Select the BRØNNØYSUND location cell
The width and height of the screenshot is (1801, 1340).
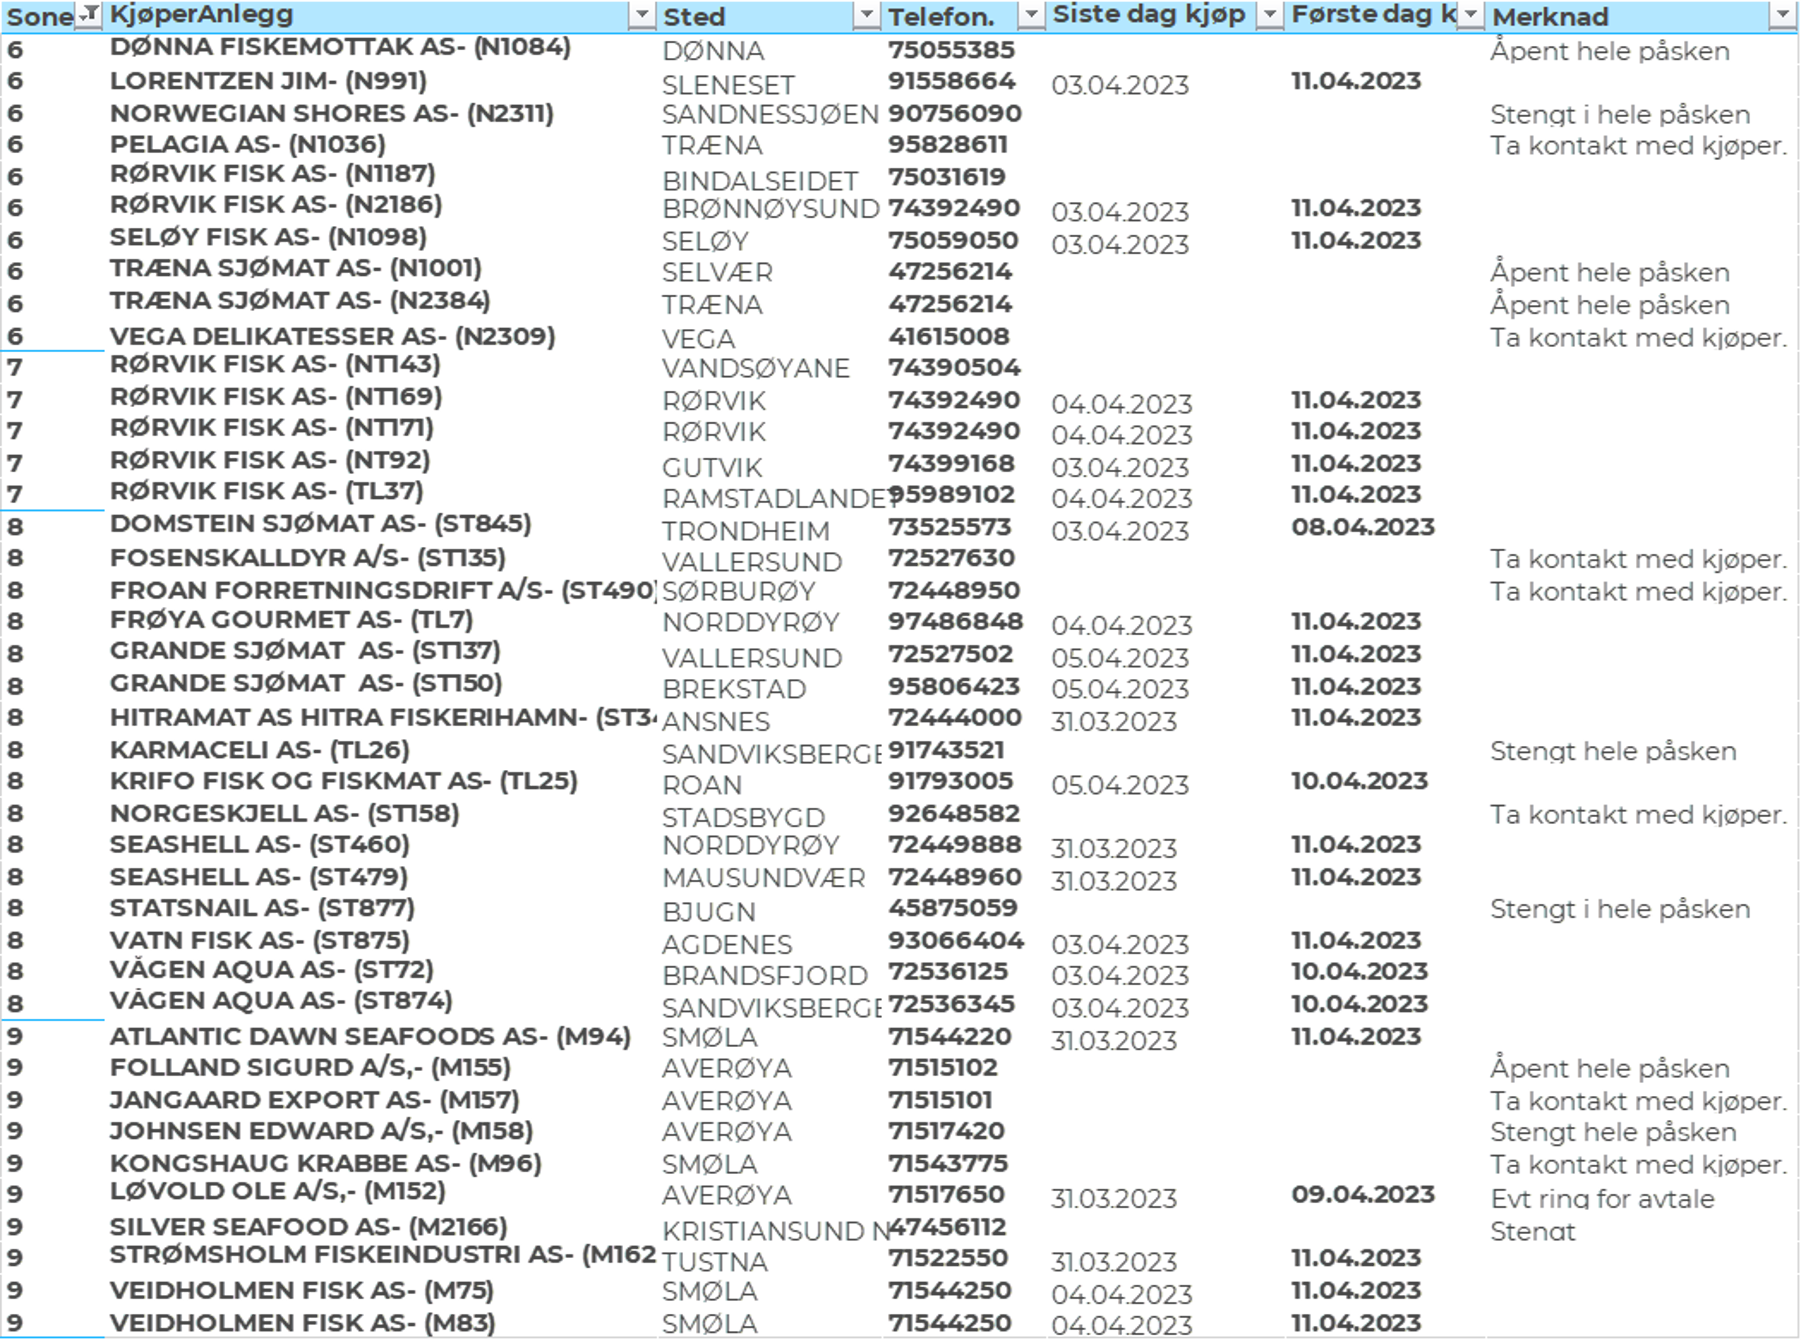[x=770, y=209]
